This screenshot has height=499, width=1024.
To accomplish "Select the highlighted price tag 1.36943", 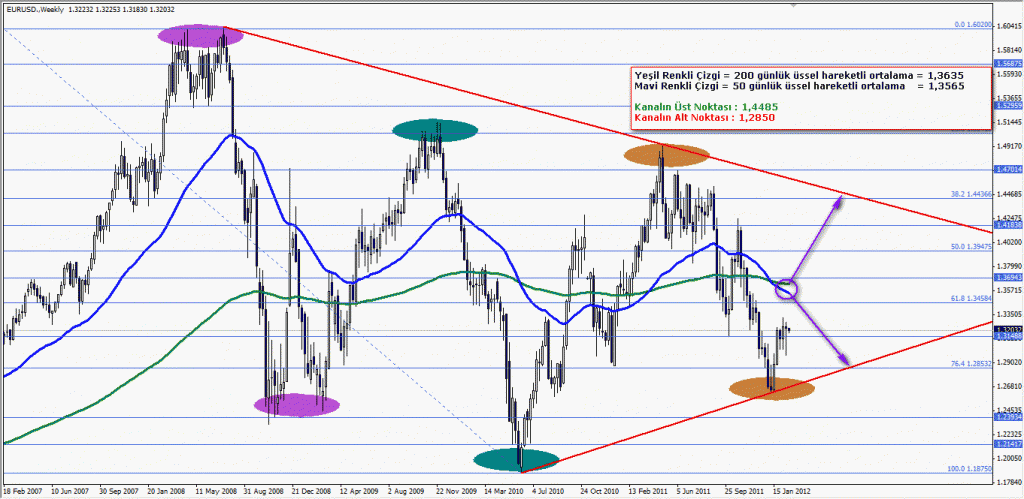I will 1008,278.
